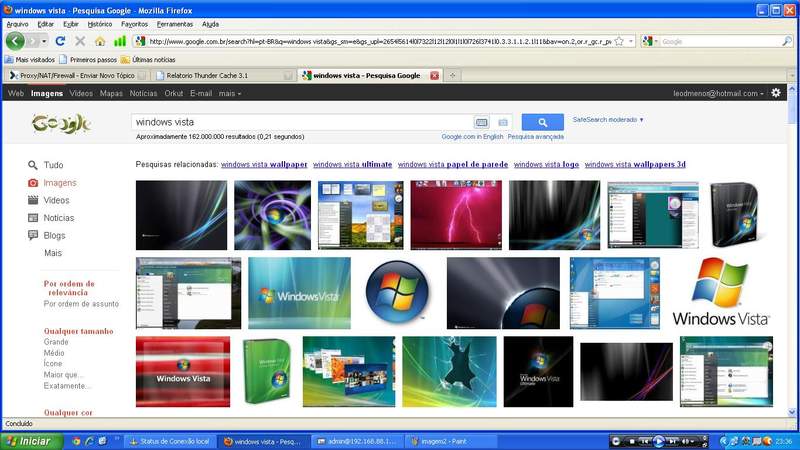Click the search magnifier in Firefox search box
800x450 pixels.
[787, 41]
